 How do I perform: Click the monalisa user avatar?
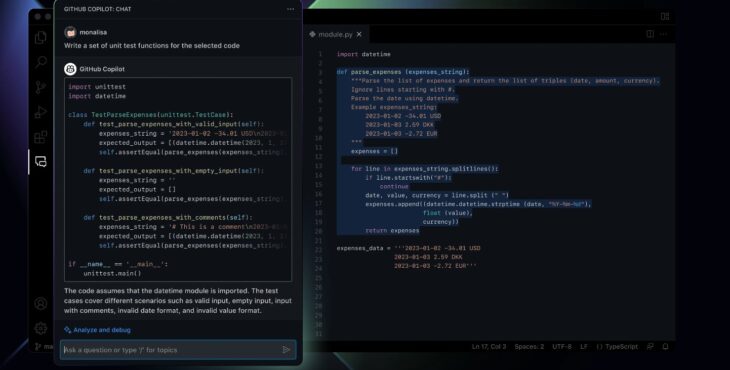click(70, 32)
